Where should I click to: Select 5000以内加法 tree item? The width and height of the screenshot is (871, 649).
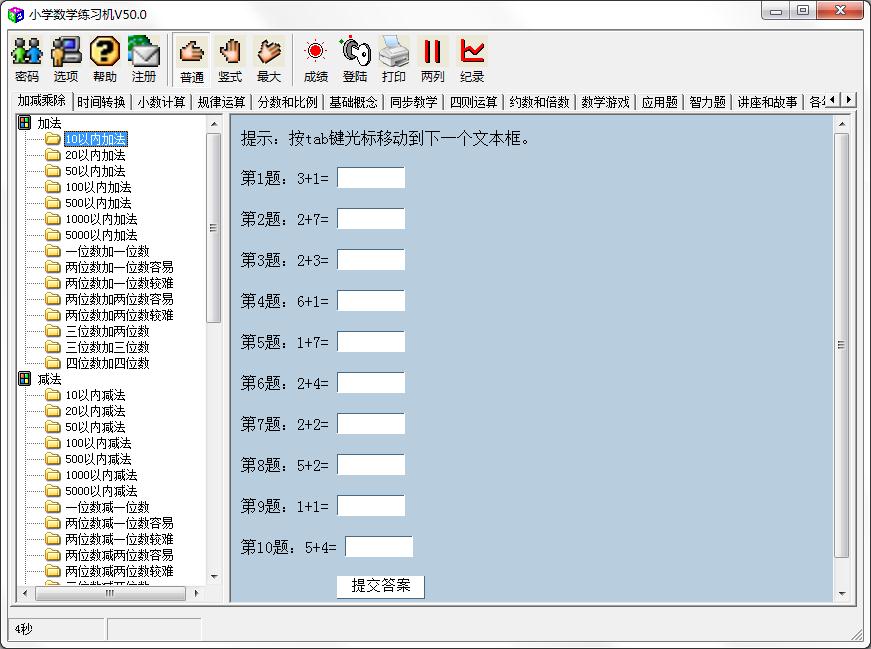[x=101, y=235]
